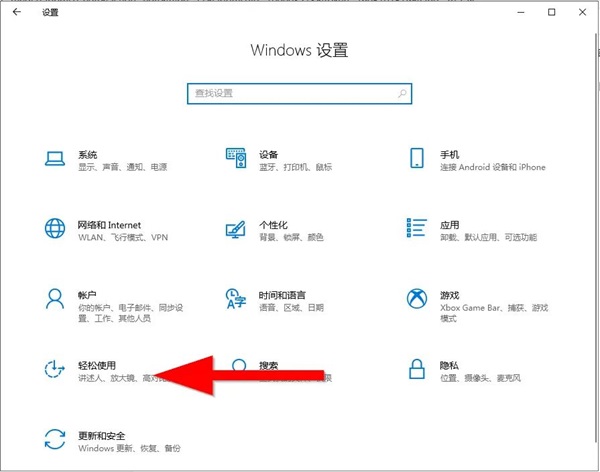Open the 应用 settings category

(449, 225)
